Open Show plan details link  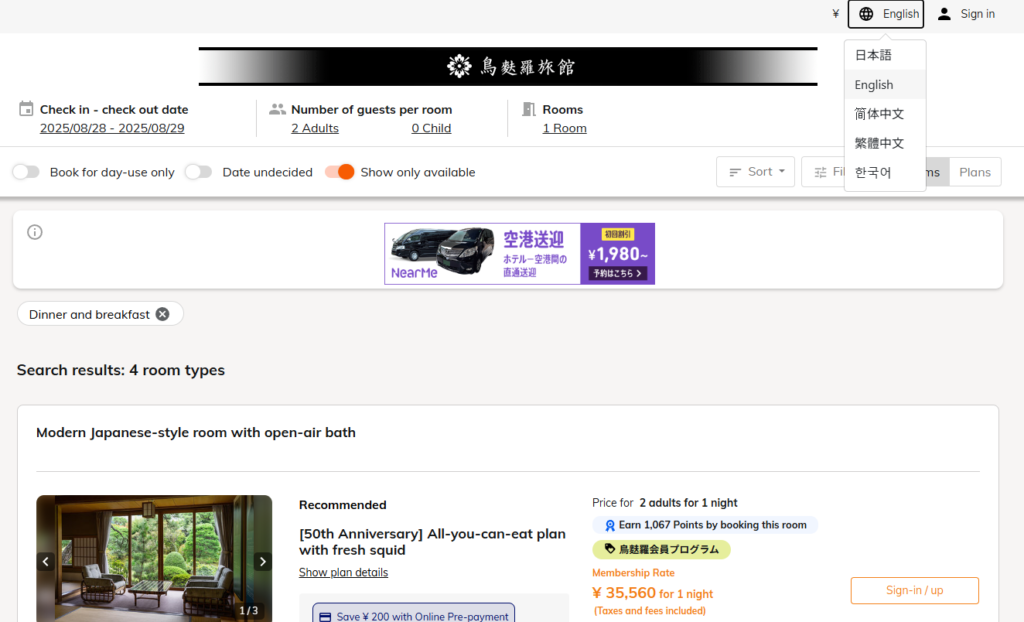click(x=344, y=572)
